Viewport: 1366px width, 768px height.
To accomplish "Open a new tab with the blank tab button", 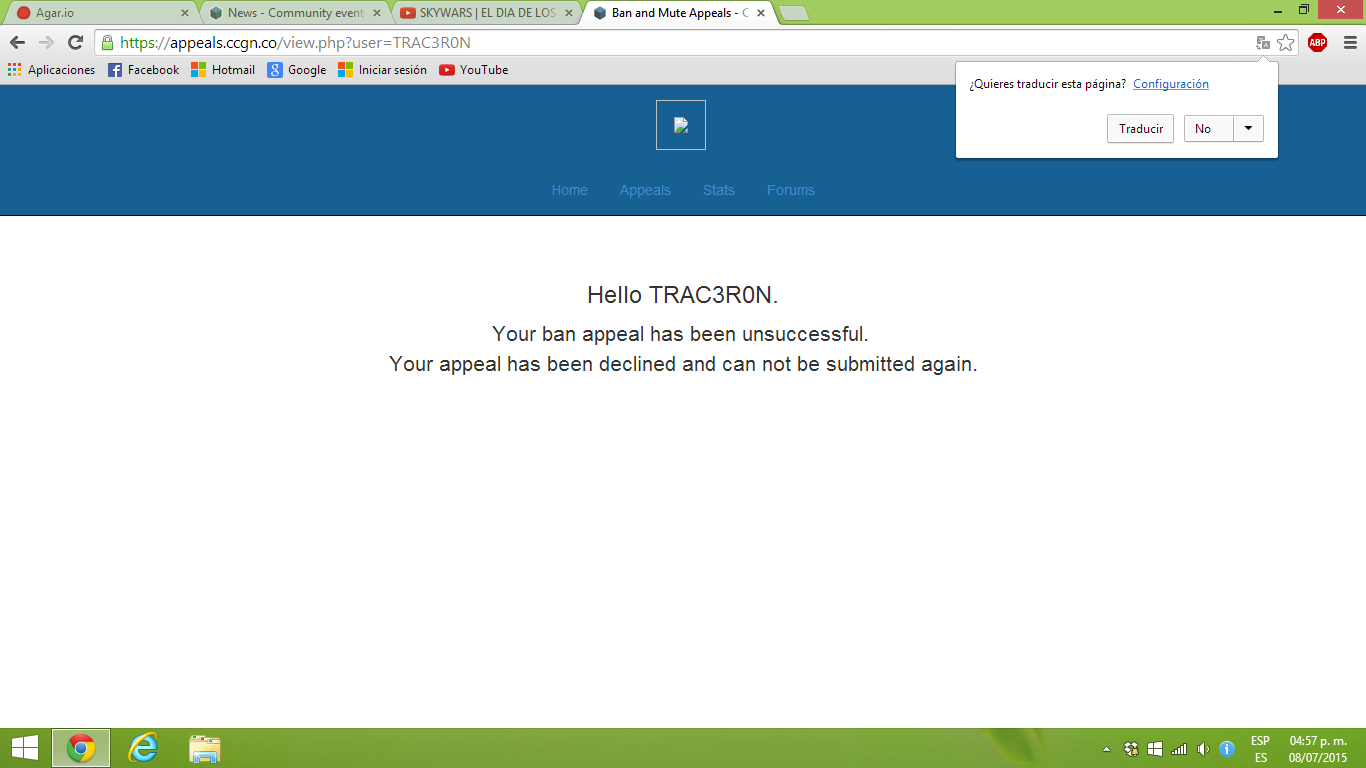I will (794, 13).
